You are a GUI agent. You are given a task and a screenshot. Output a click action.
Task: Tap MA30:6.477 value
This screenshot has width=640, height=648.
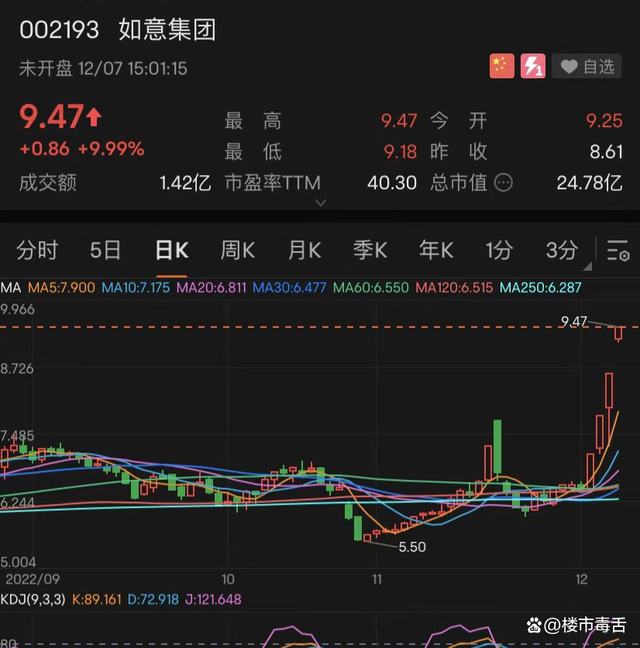pos(289,288)
